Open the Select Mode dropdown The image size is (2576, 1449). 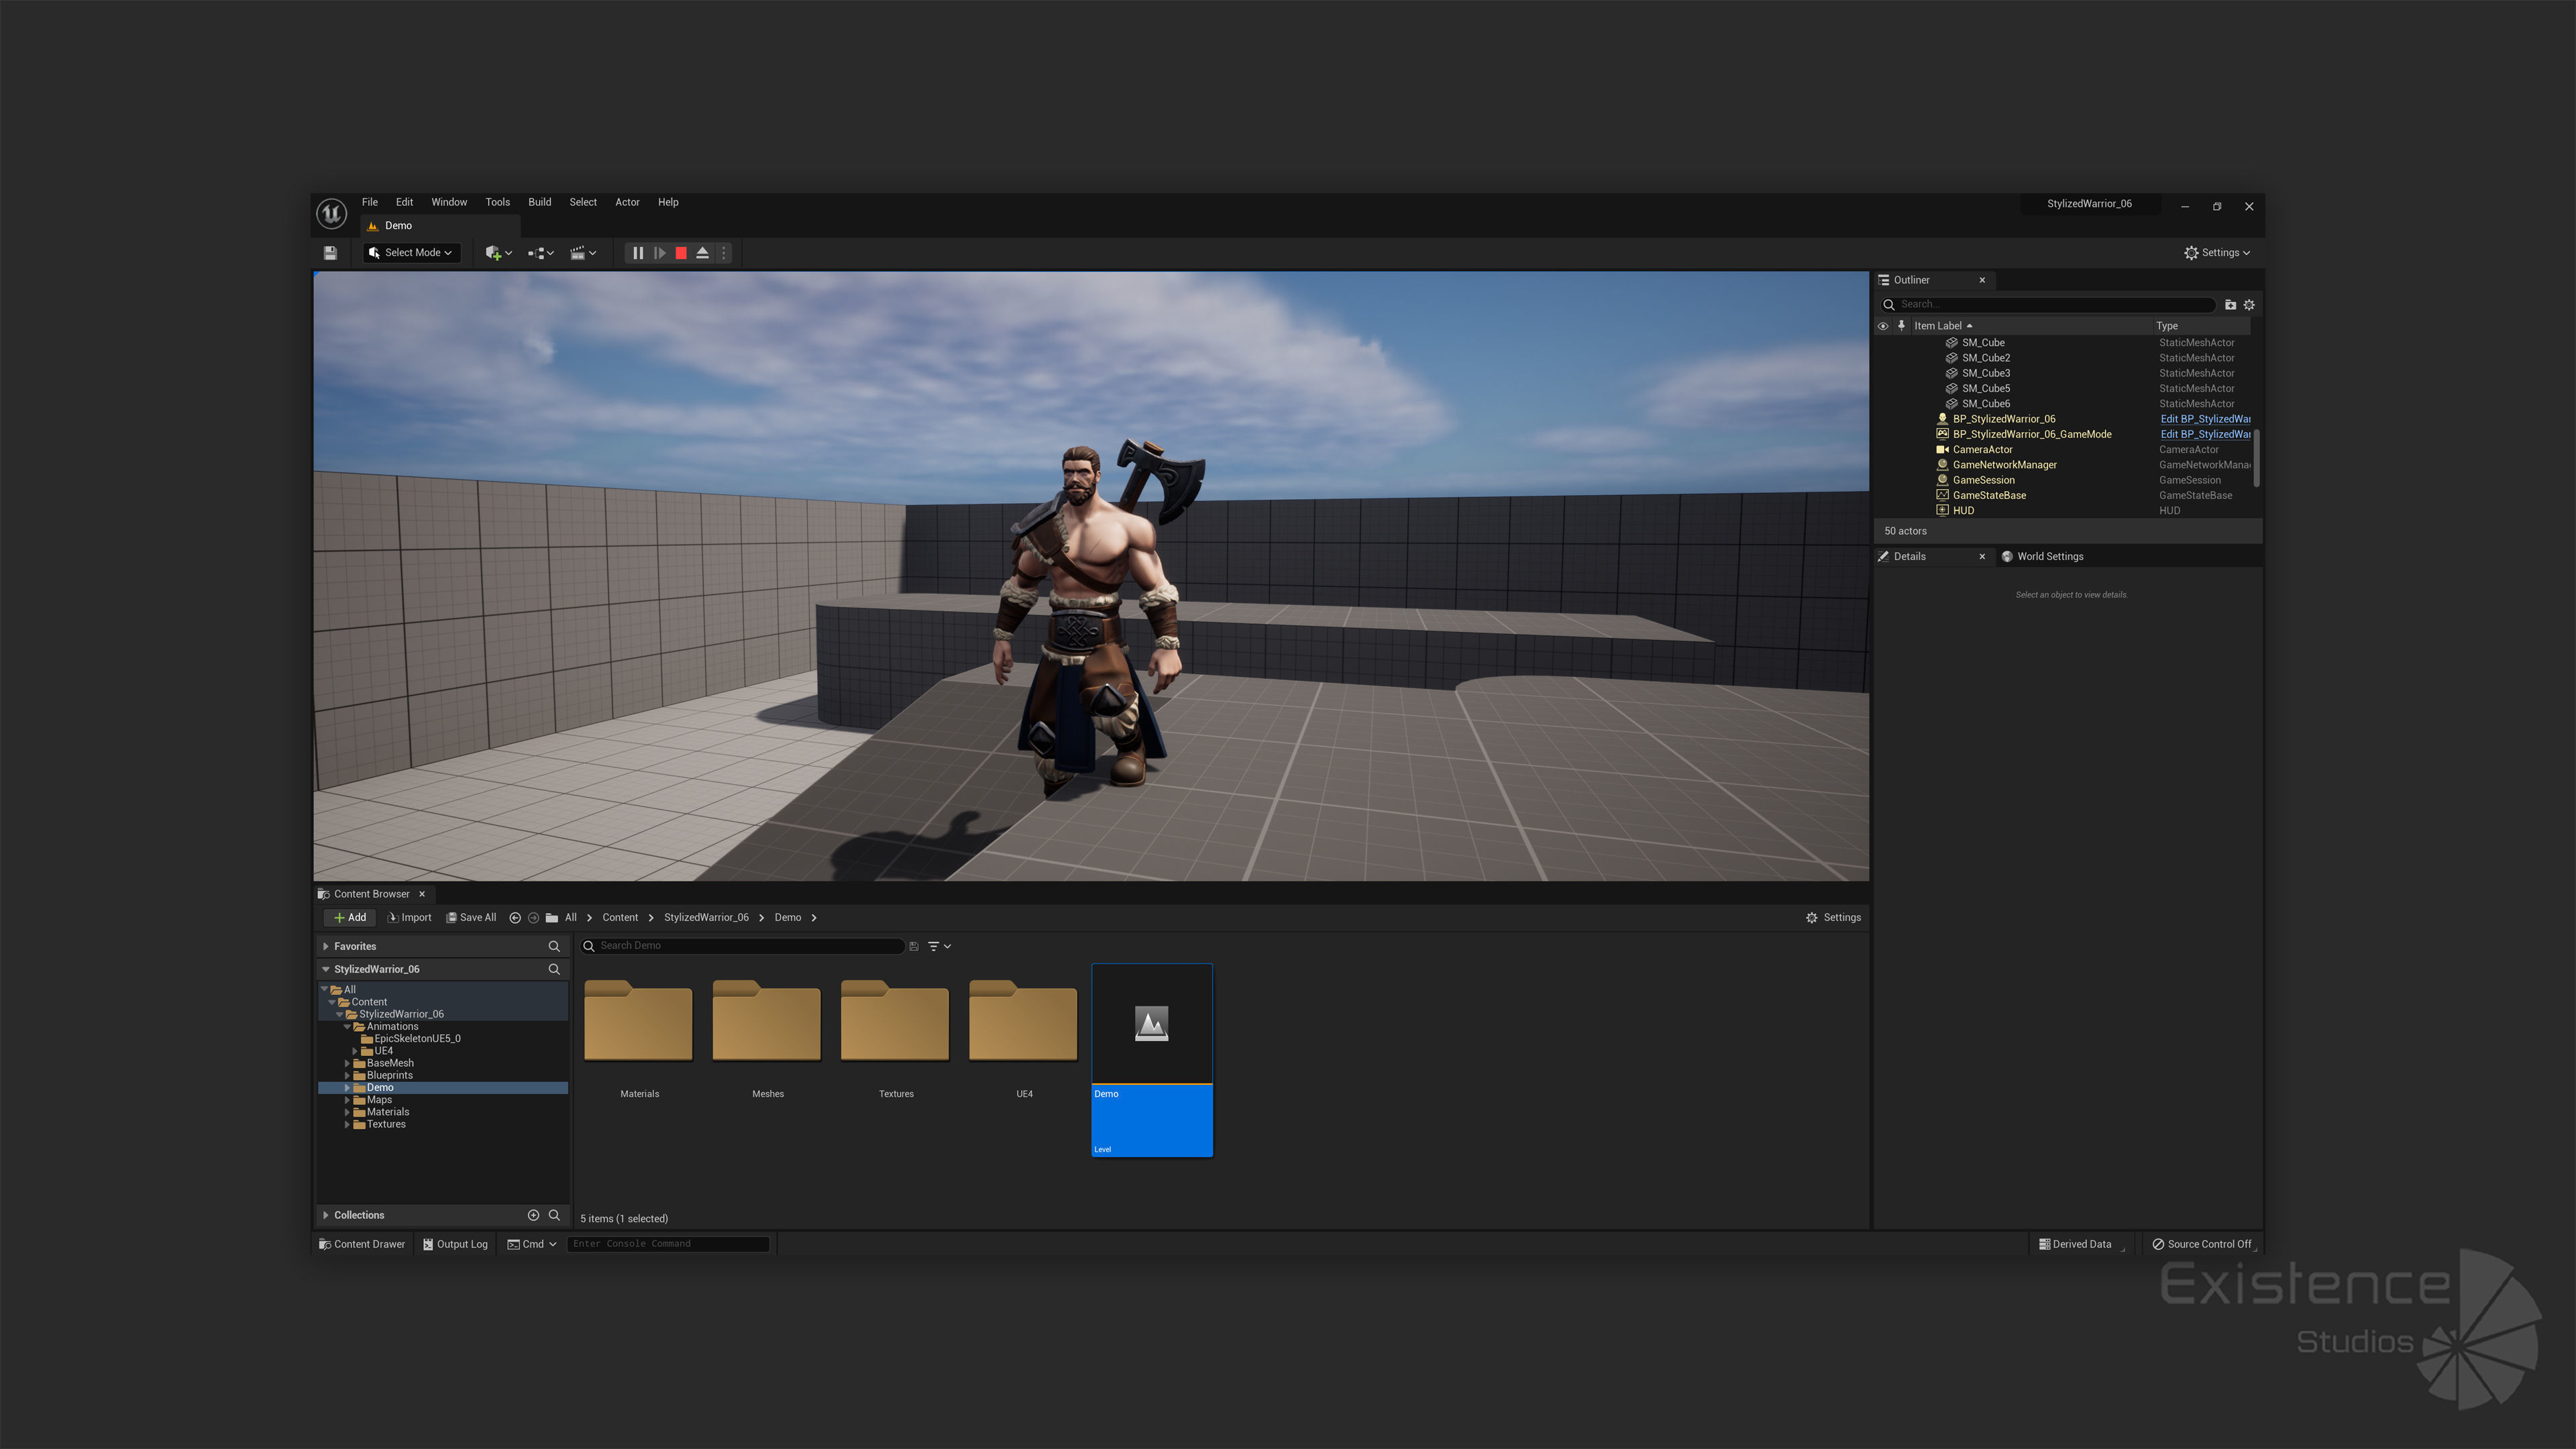pyautogui.click(x=411, y=253)
